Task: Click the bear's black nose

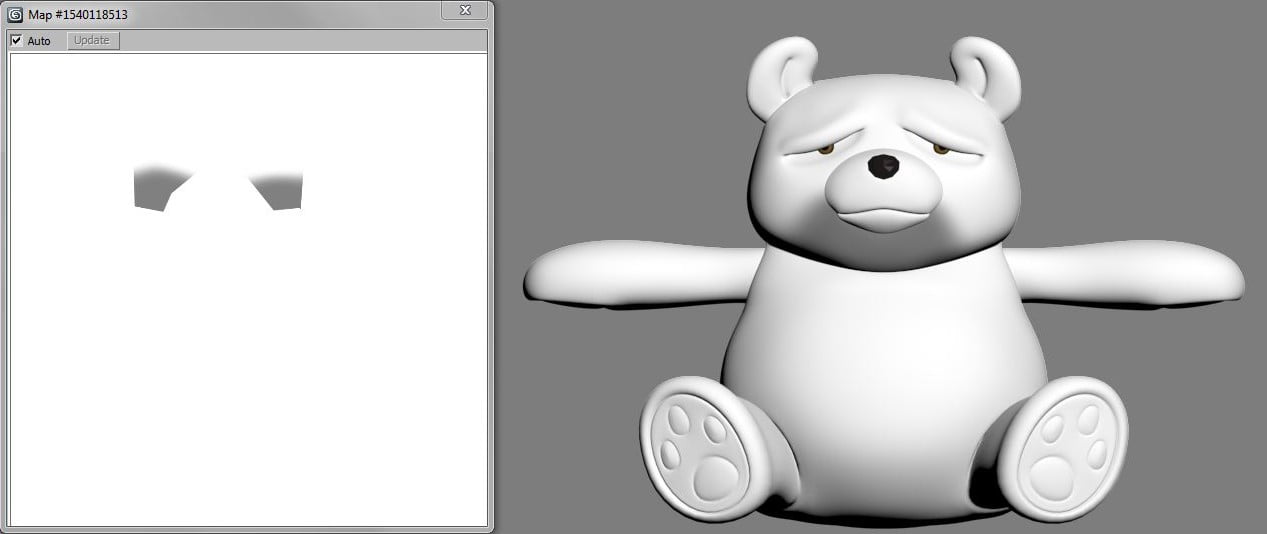Action: (882, 167)
